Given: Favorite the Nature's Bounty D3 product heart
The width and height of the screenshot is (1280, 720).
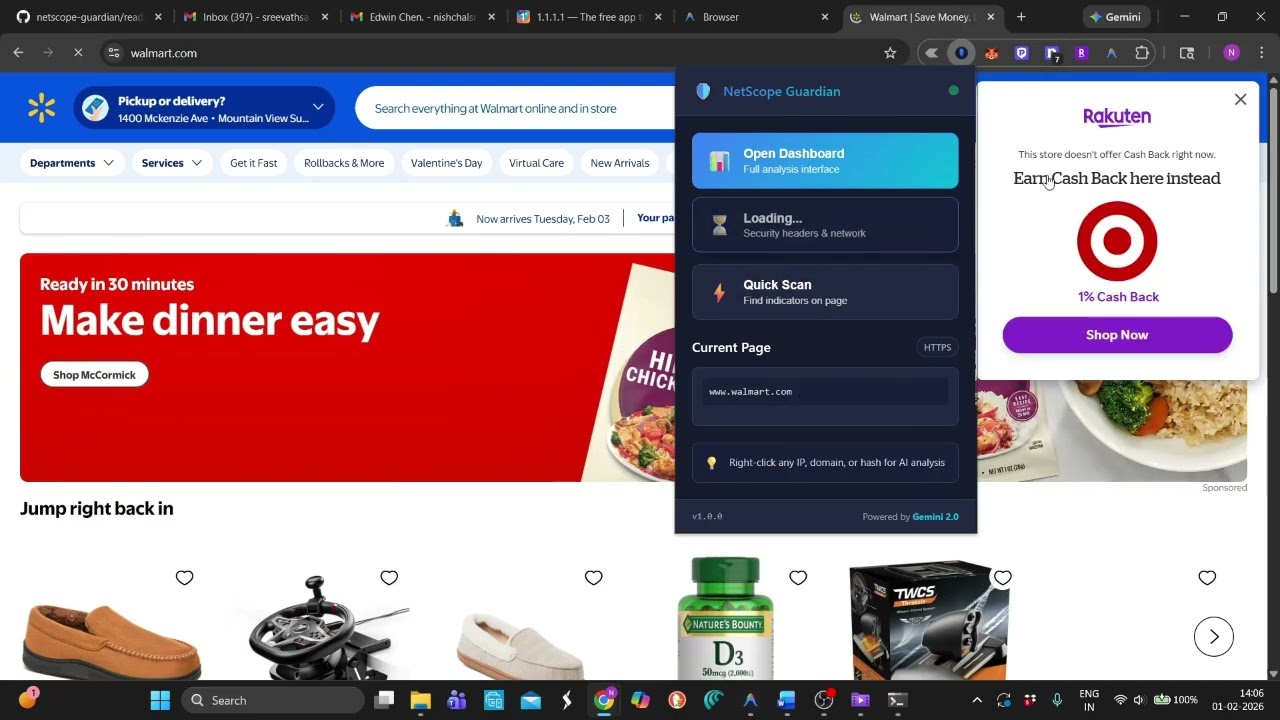Looking at the screenshot, I should 798,577.
